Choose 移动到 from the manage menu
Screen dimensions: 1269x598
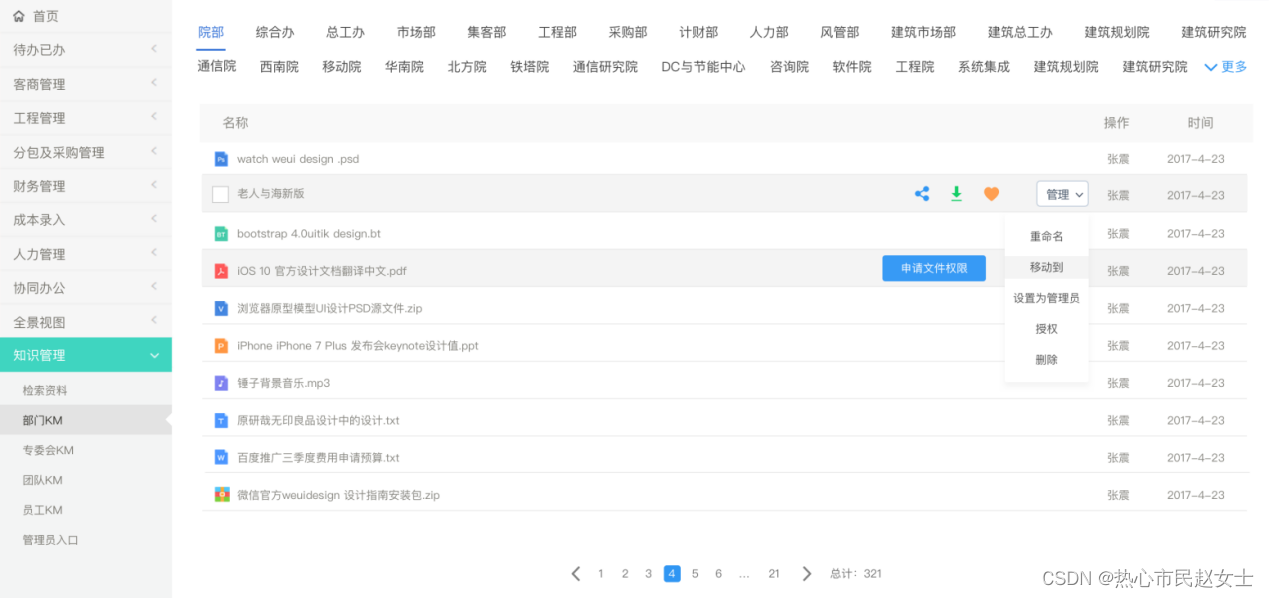1046,267
